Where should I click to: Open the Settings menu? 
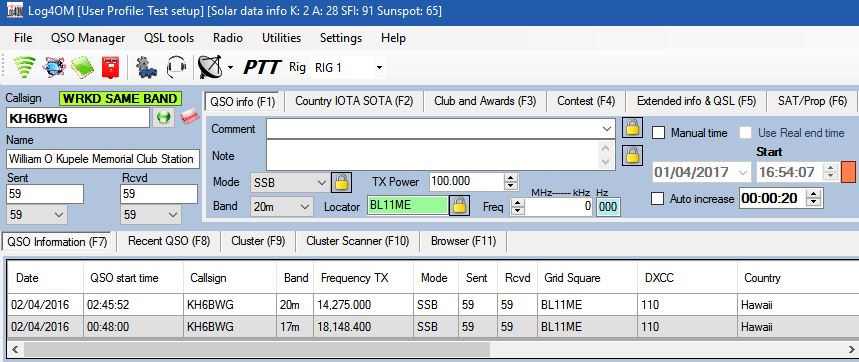(341, 38)
